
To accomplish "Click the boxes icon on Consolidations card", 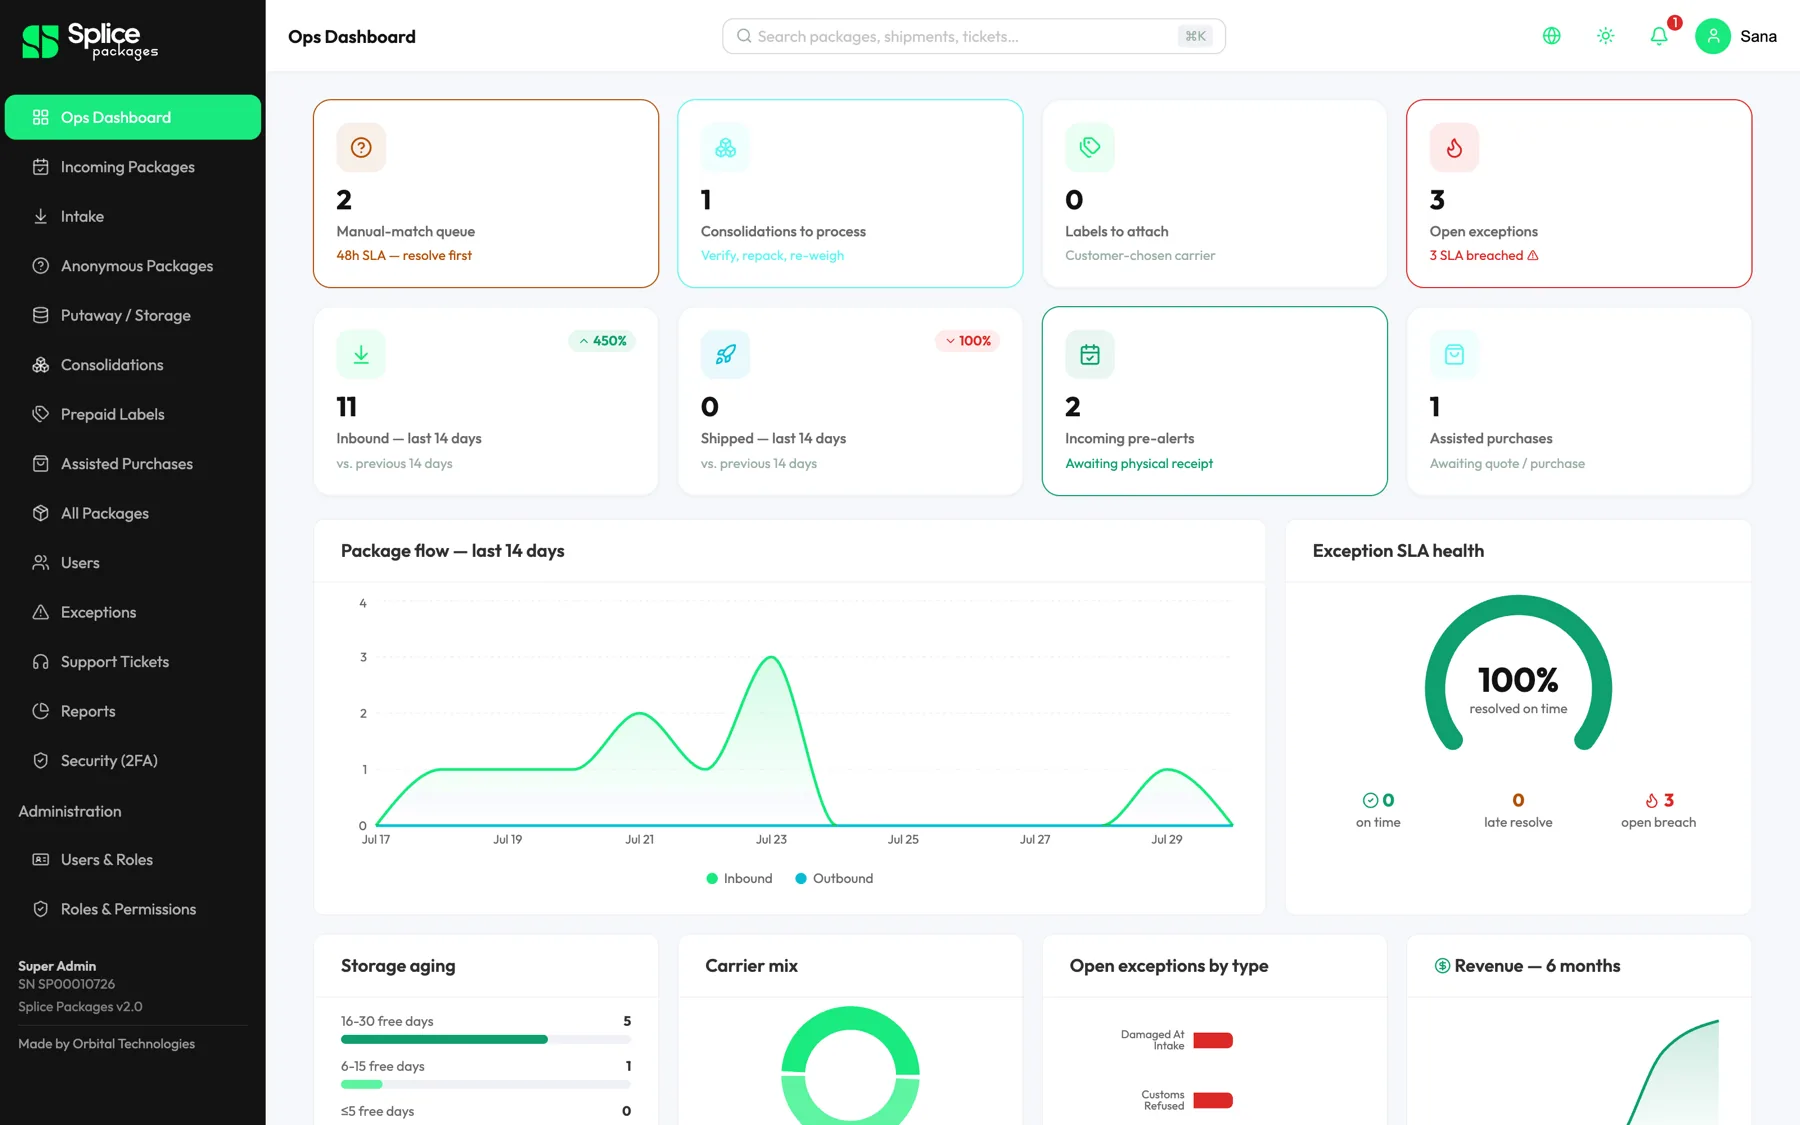I will [x=725, y=148].
